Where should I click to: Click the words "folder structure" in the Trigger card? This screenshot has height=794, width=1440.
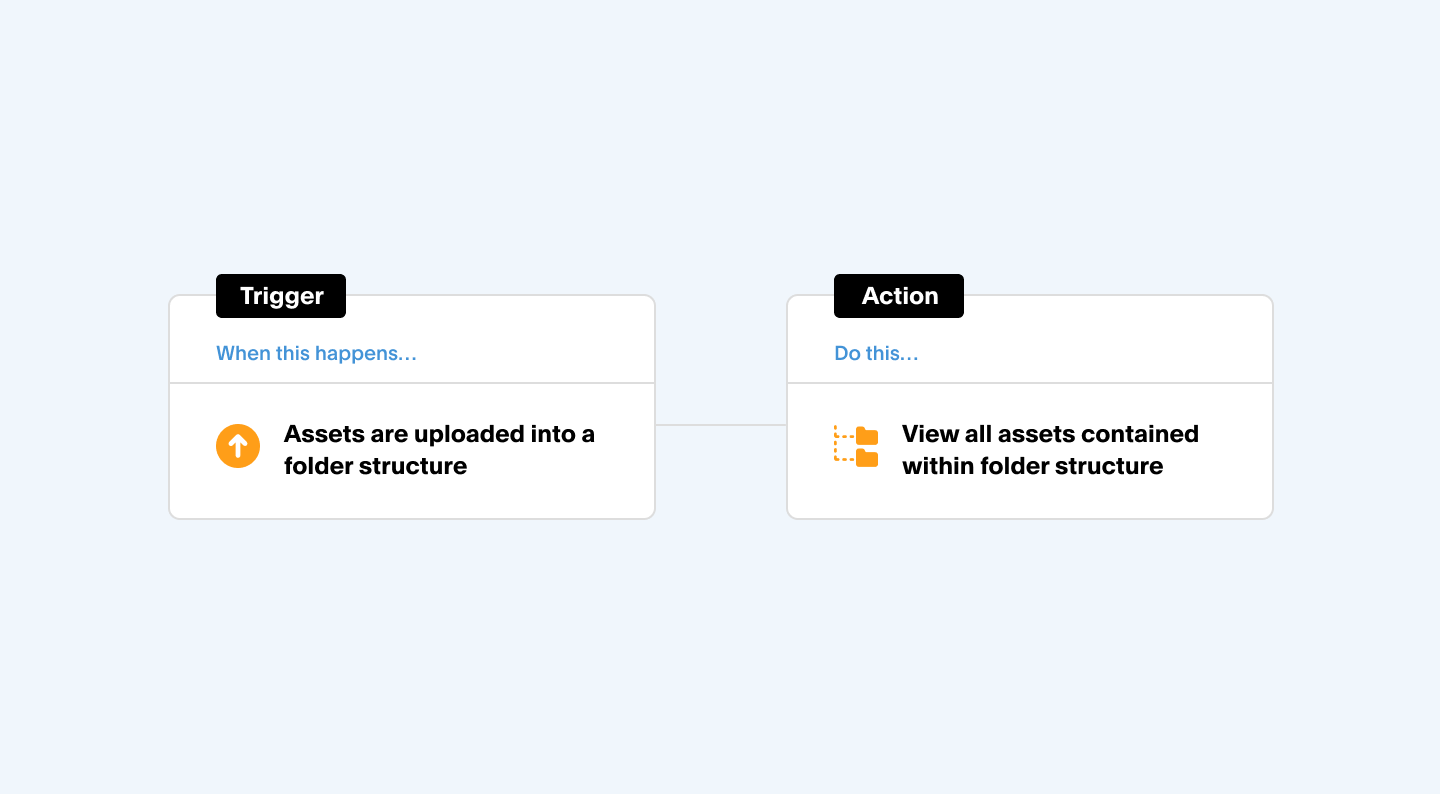coord(375,466)
